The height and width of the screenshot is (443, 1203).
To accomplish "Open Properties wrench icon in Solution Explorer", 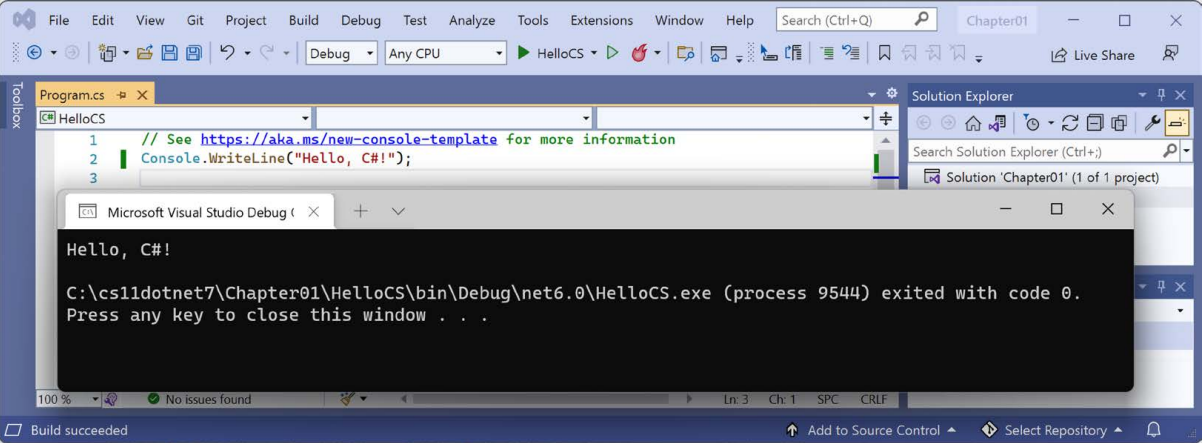I will (x=1152, y=123).
